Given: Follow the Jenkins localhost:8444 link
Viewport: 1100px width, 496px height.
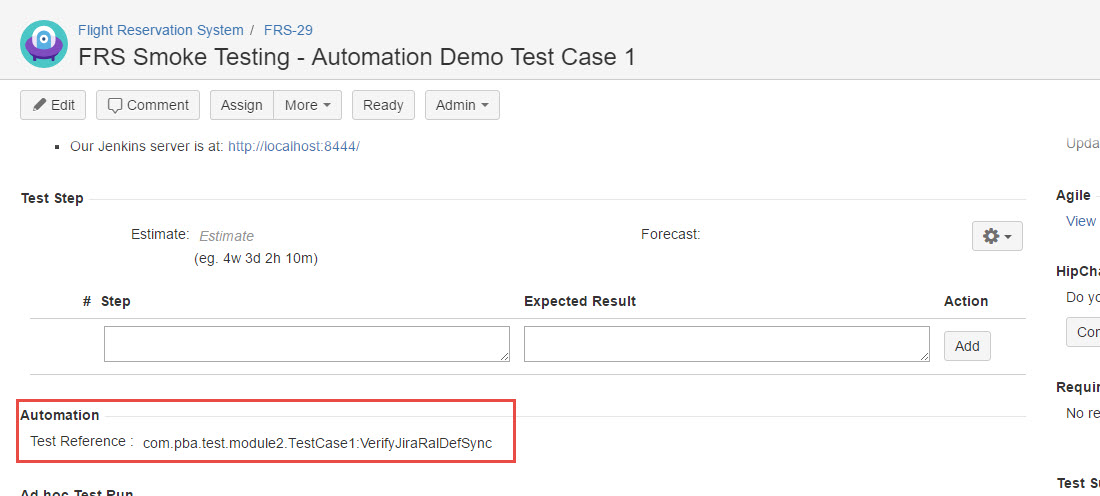Looking at the screenshot, I should pyautogui.click(x=293, y=146).
